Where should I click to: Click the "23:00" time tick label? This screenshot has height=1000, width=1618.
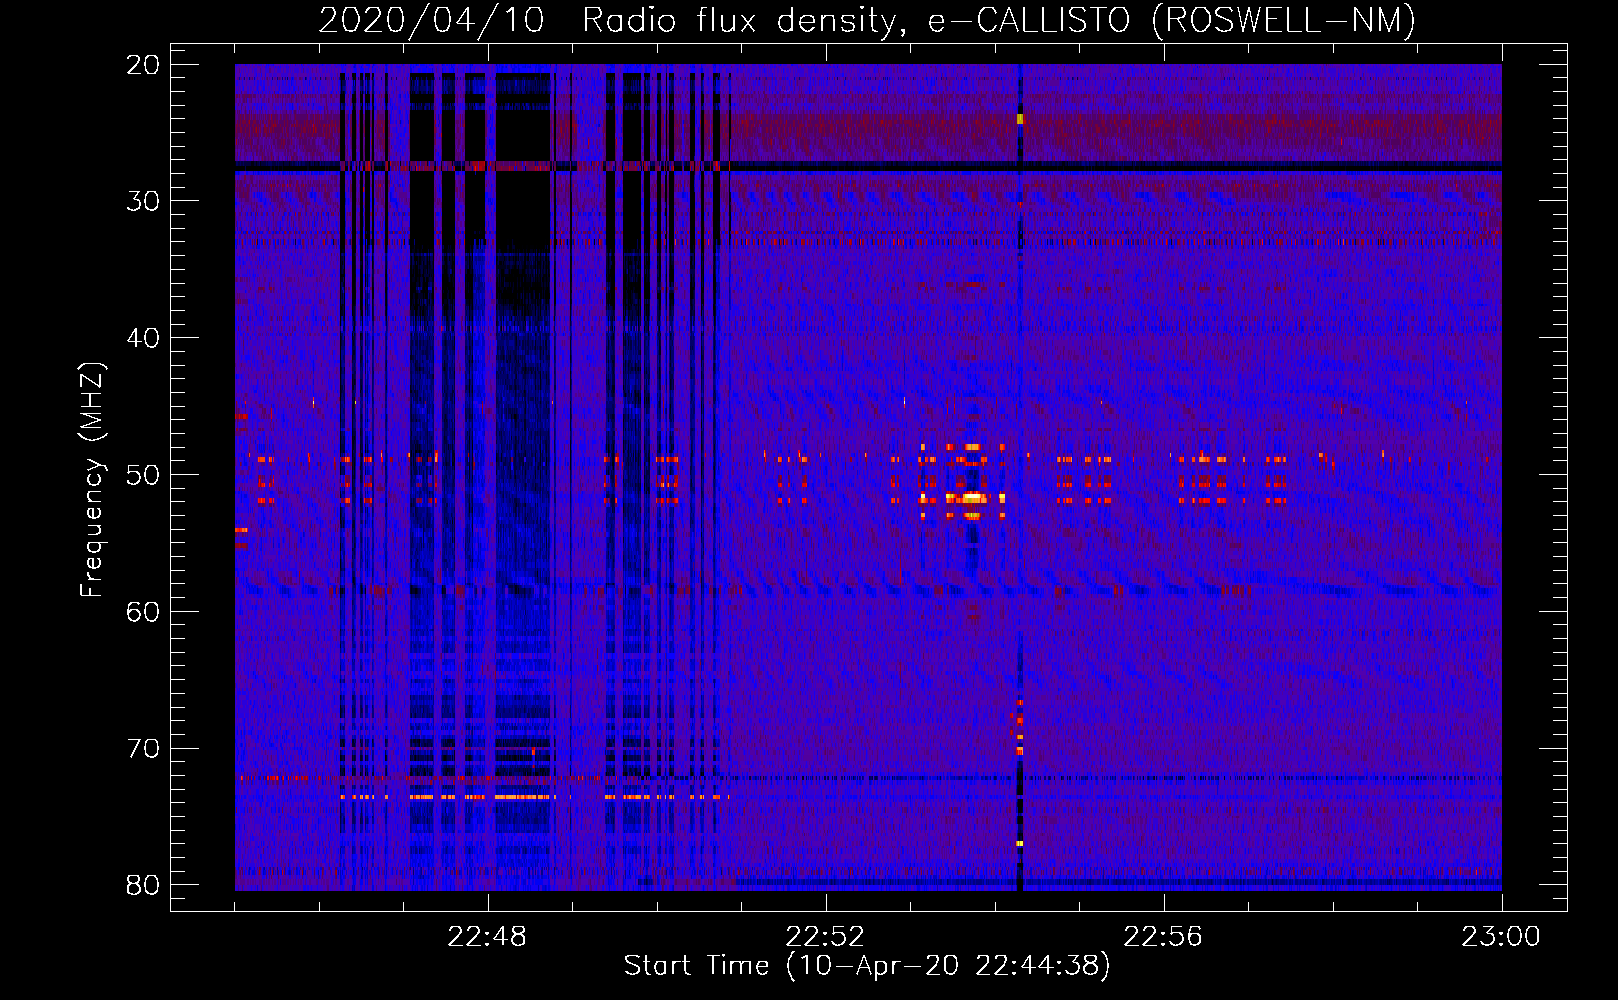tap(1501, 937)
